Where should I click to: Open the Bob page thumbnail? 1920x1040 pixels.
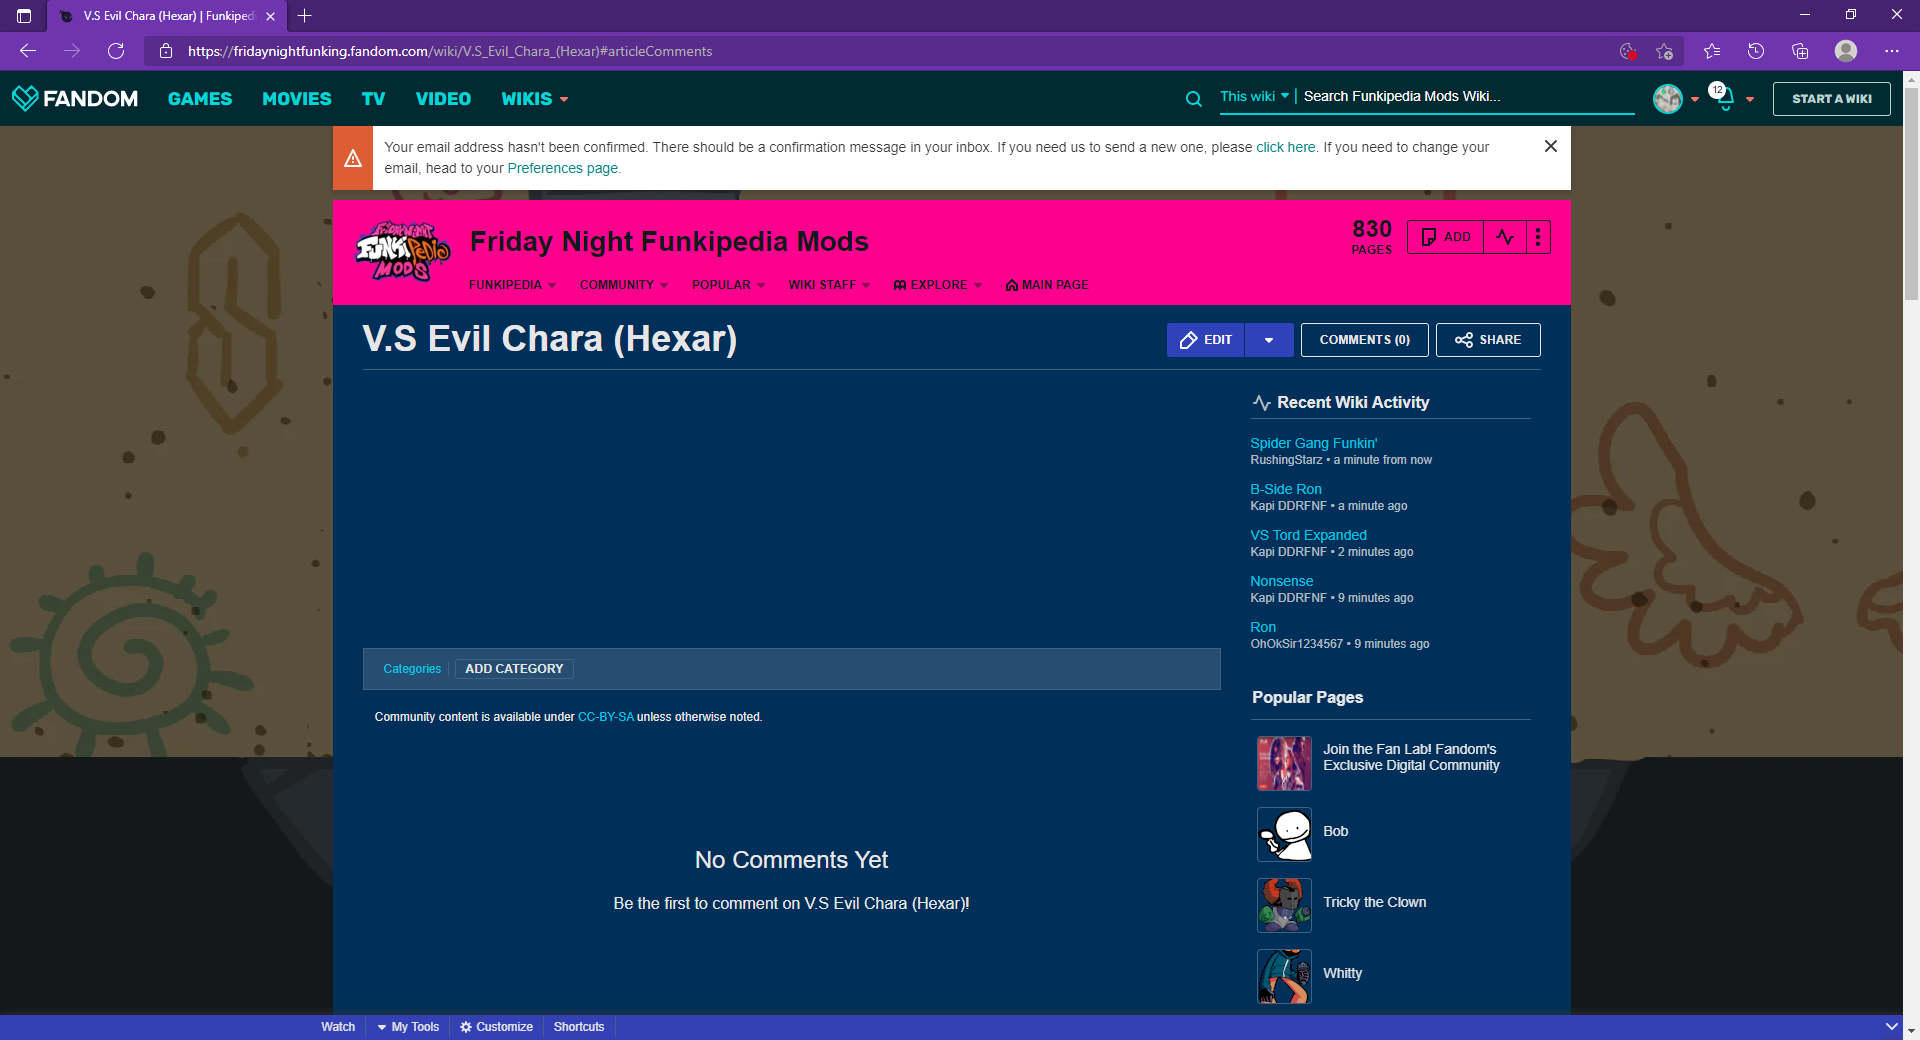pyautogui.click(x=1284, y=834)
